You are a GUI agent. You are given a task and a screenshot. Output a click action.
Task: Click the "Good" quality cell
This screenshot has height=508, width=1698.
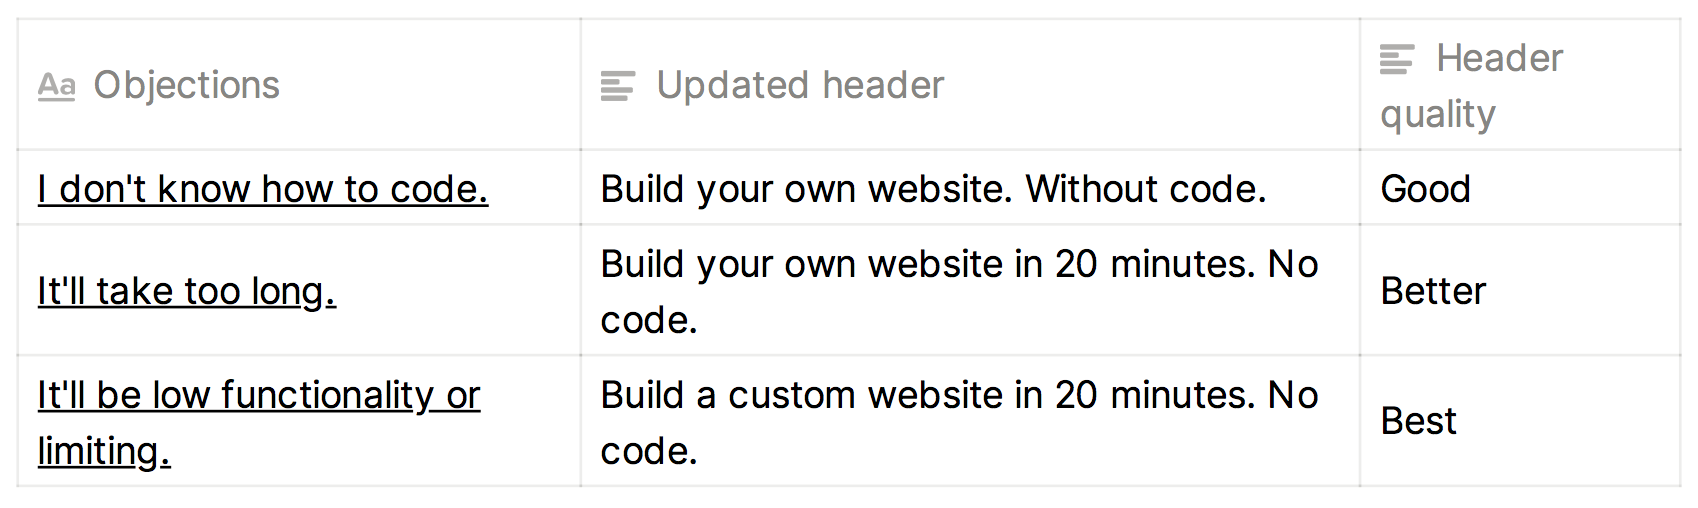[x=1425, y=189]
